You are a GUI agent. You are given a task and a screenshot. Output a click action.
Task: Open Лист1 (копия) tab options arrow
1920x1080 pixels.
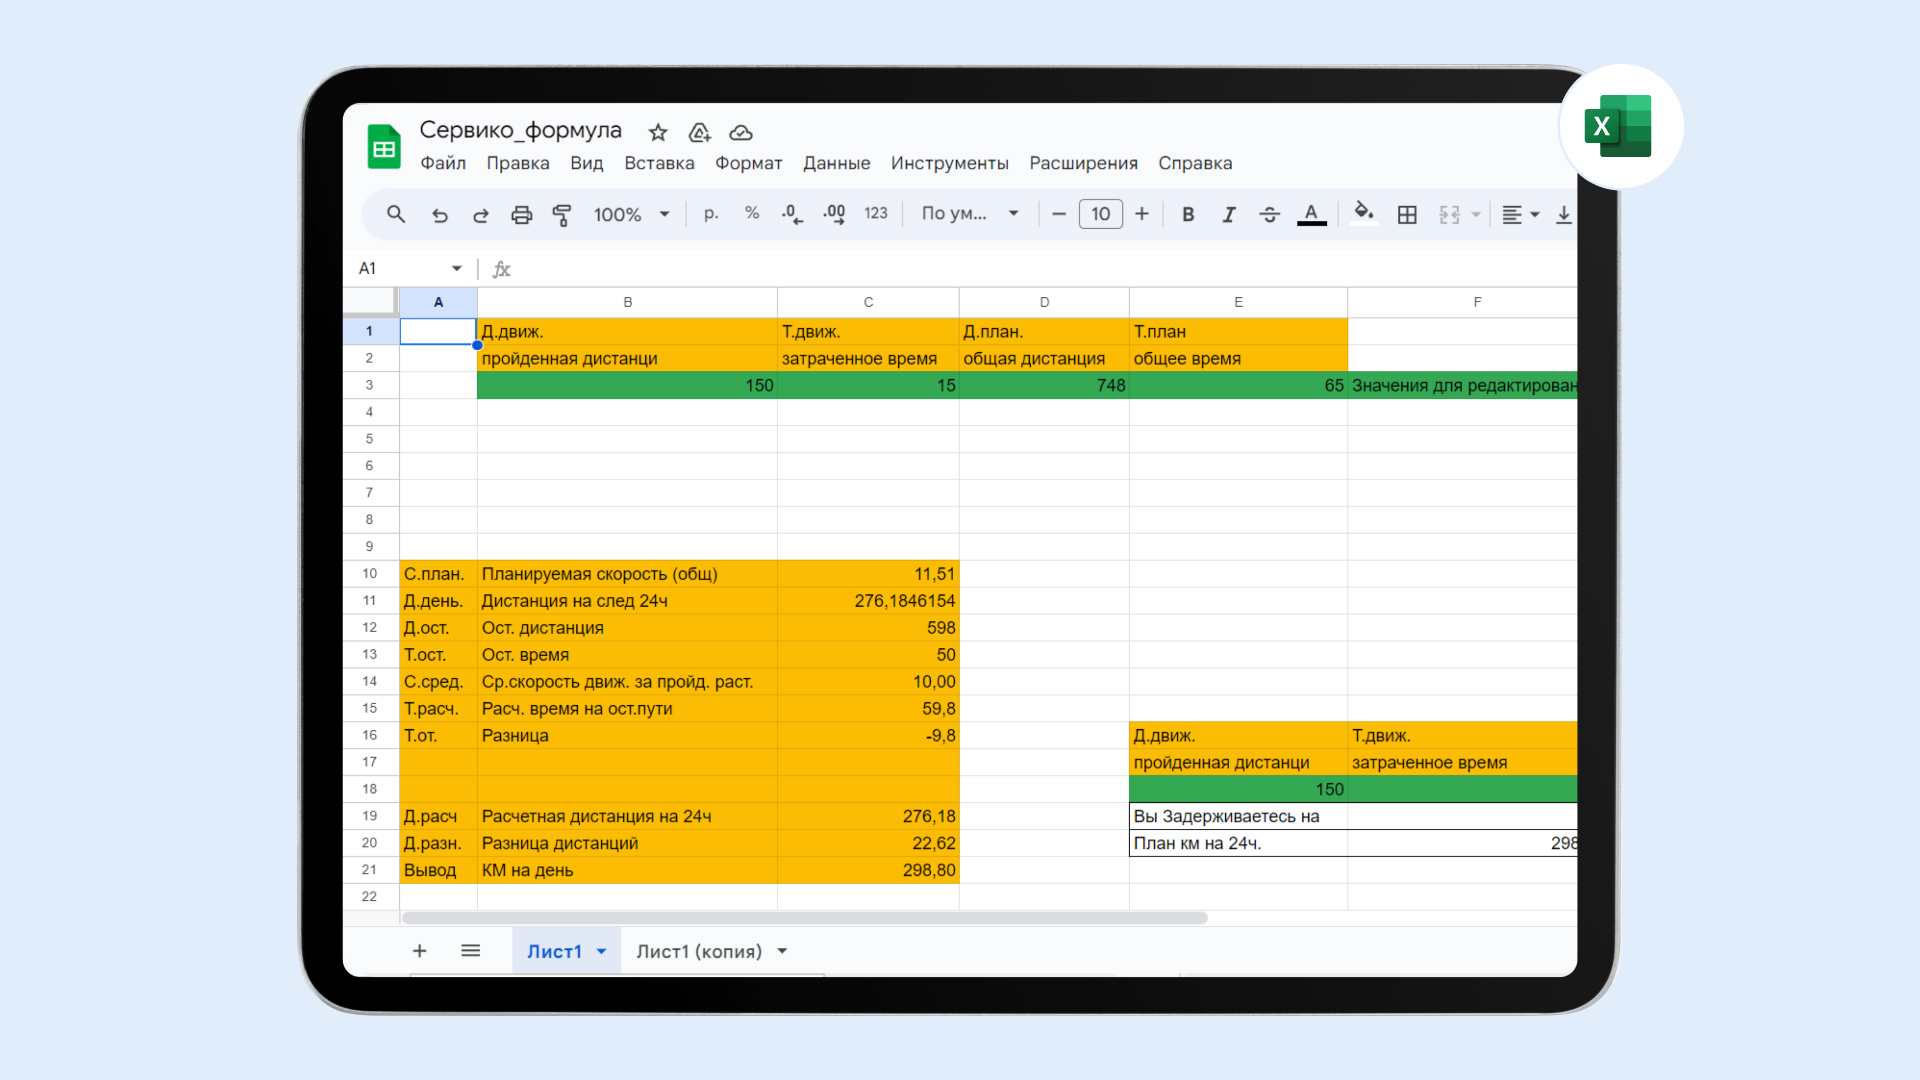(782, 951)
